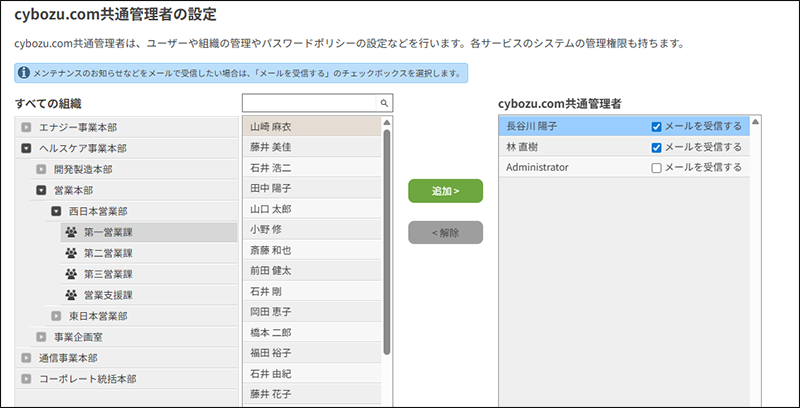This screenshot has height=408, width=800.
Task: Select 第三営業課 in the organization tree
Action: pyautogui.click(x=149, y=274)
